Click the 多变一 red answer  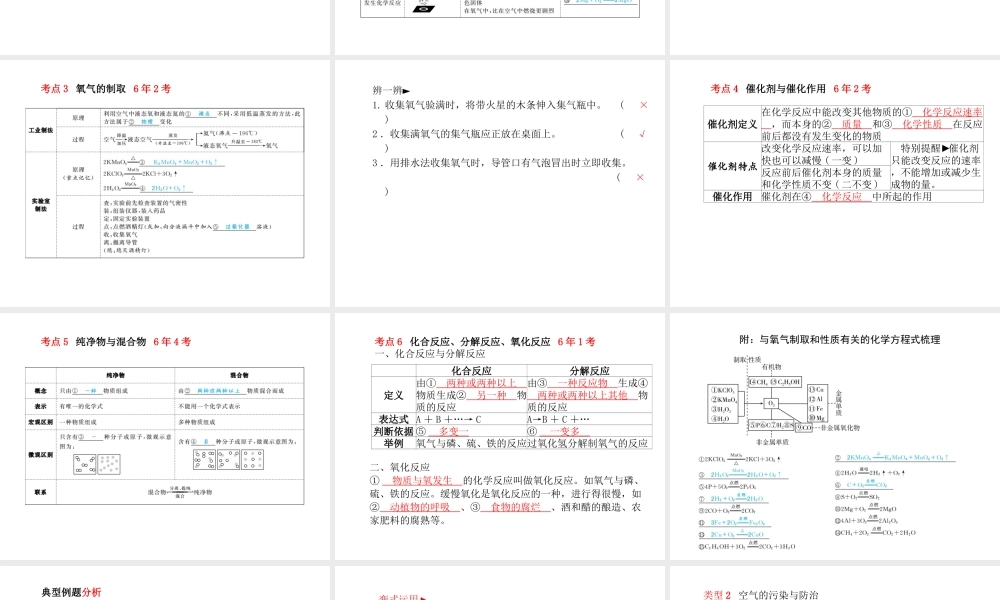[x=453, y=432]
